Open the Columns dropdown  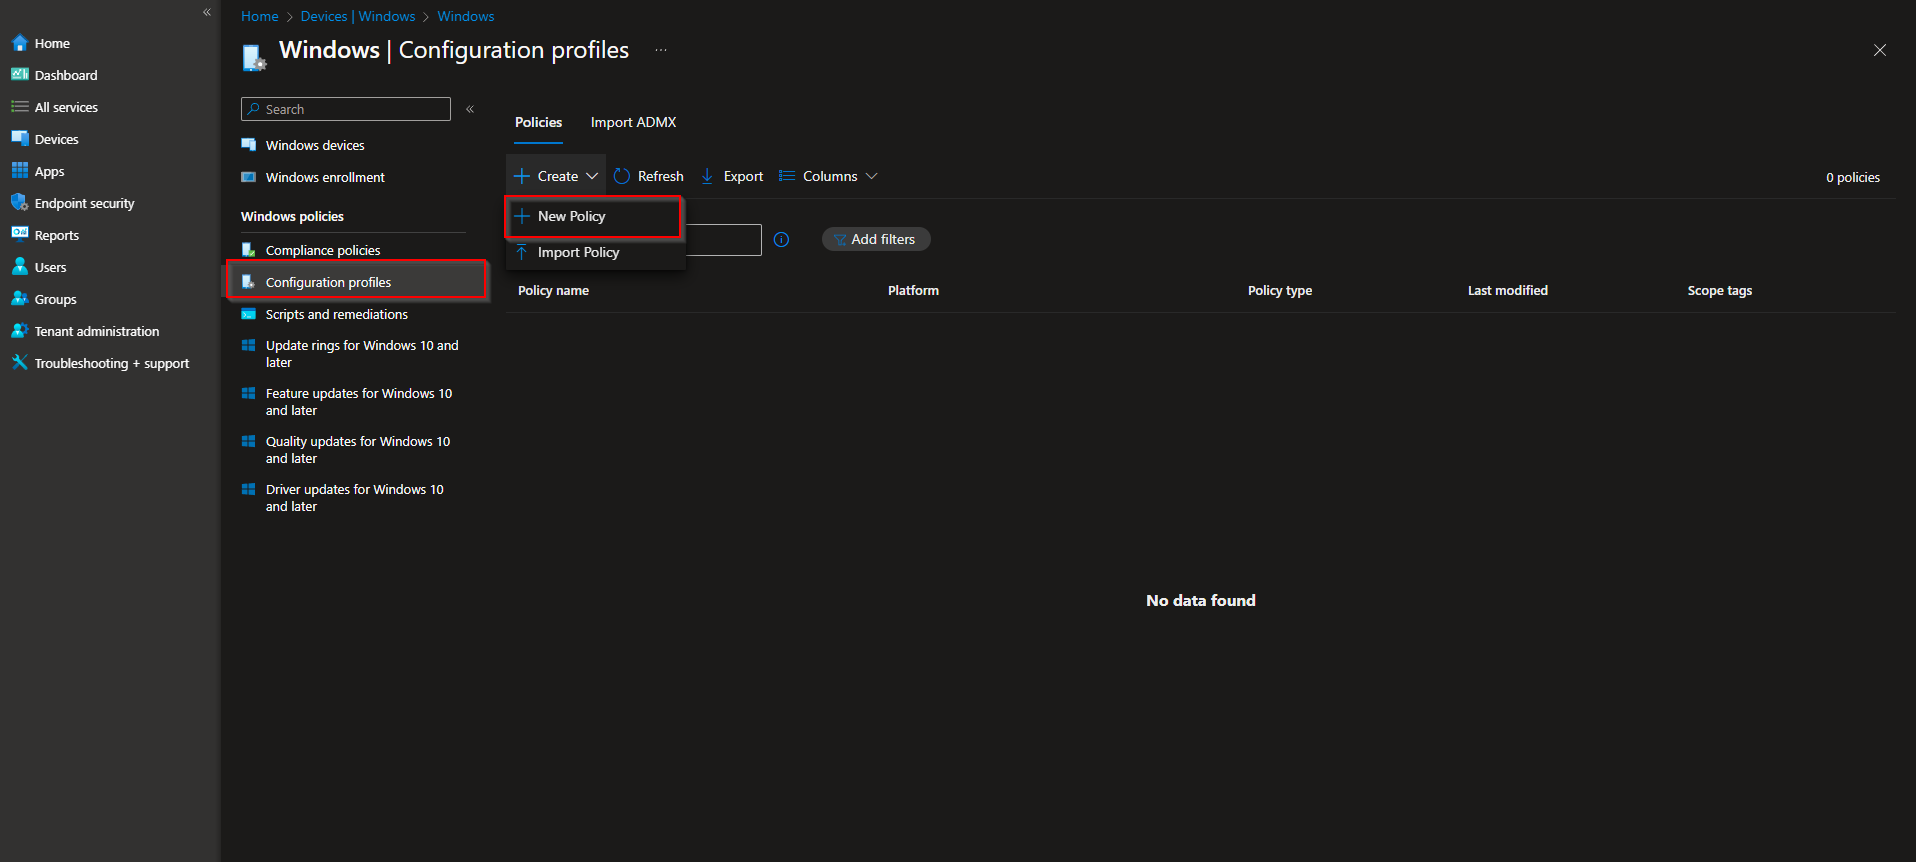(829, 176)
